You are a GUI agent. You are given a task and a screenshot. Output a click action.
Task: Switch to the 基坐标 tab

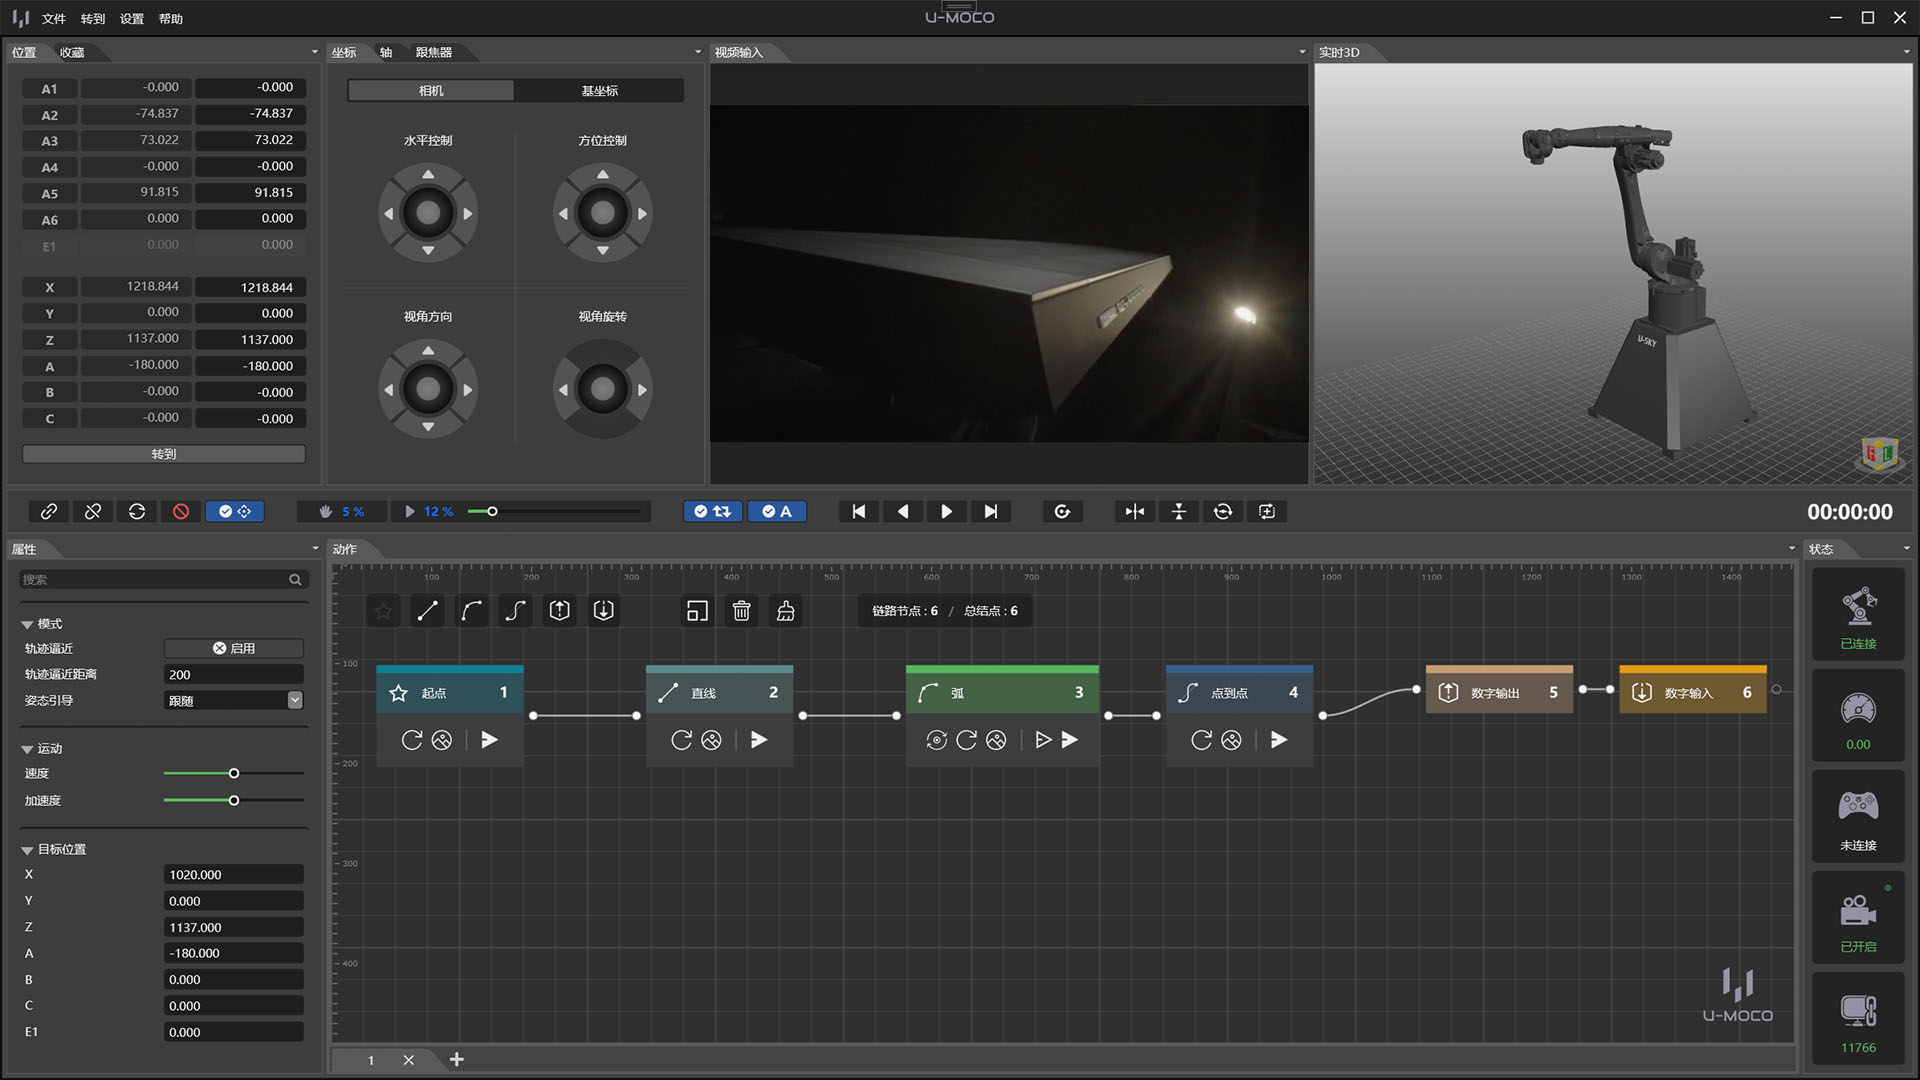click(x=599, y=90)
